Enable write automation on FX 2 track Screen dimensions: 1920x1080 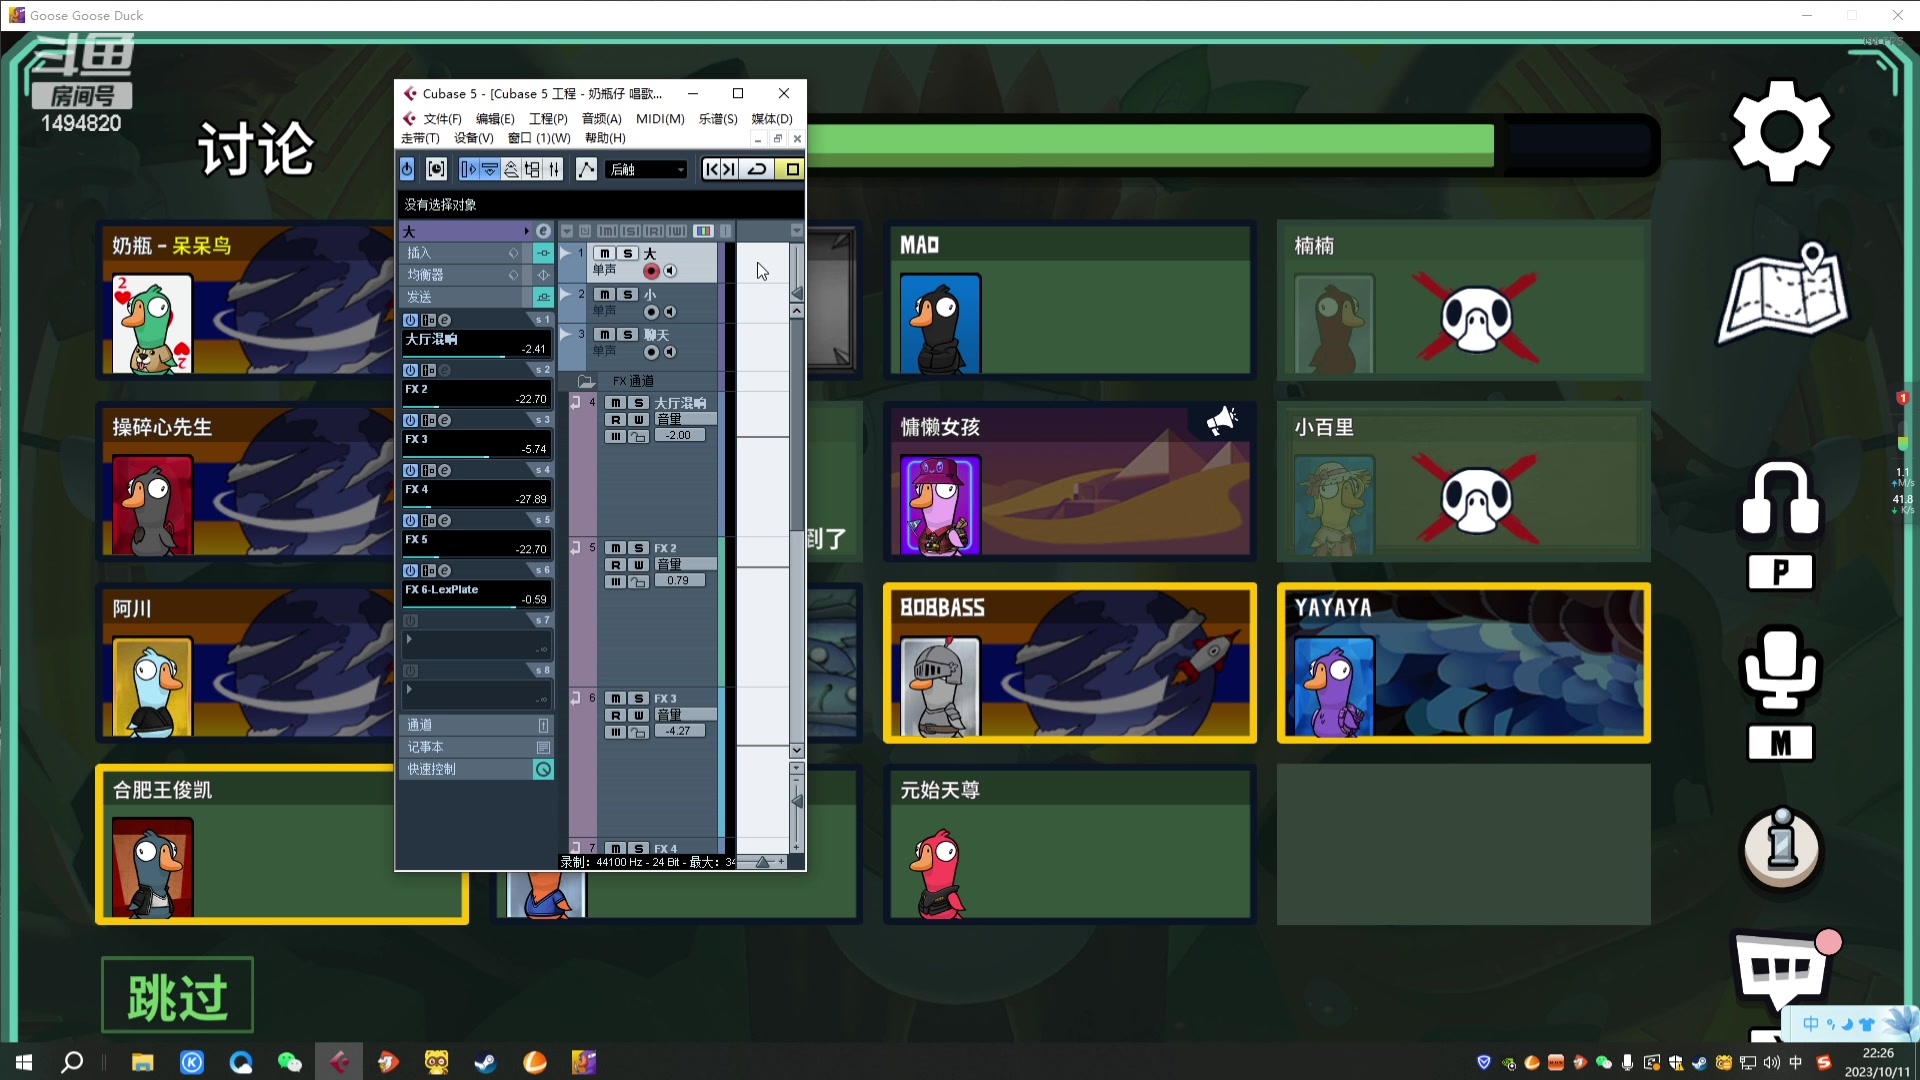638,565
